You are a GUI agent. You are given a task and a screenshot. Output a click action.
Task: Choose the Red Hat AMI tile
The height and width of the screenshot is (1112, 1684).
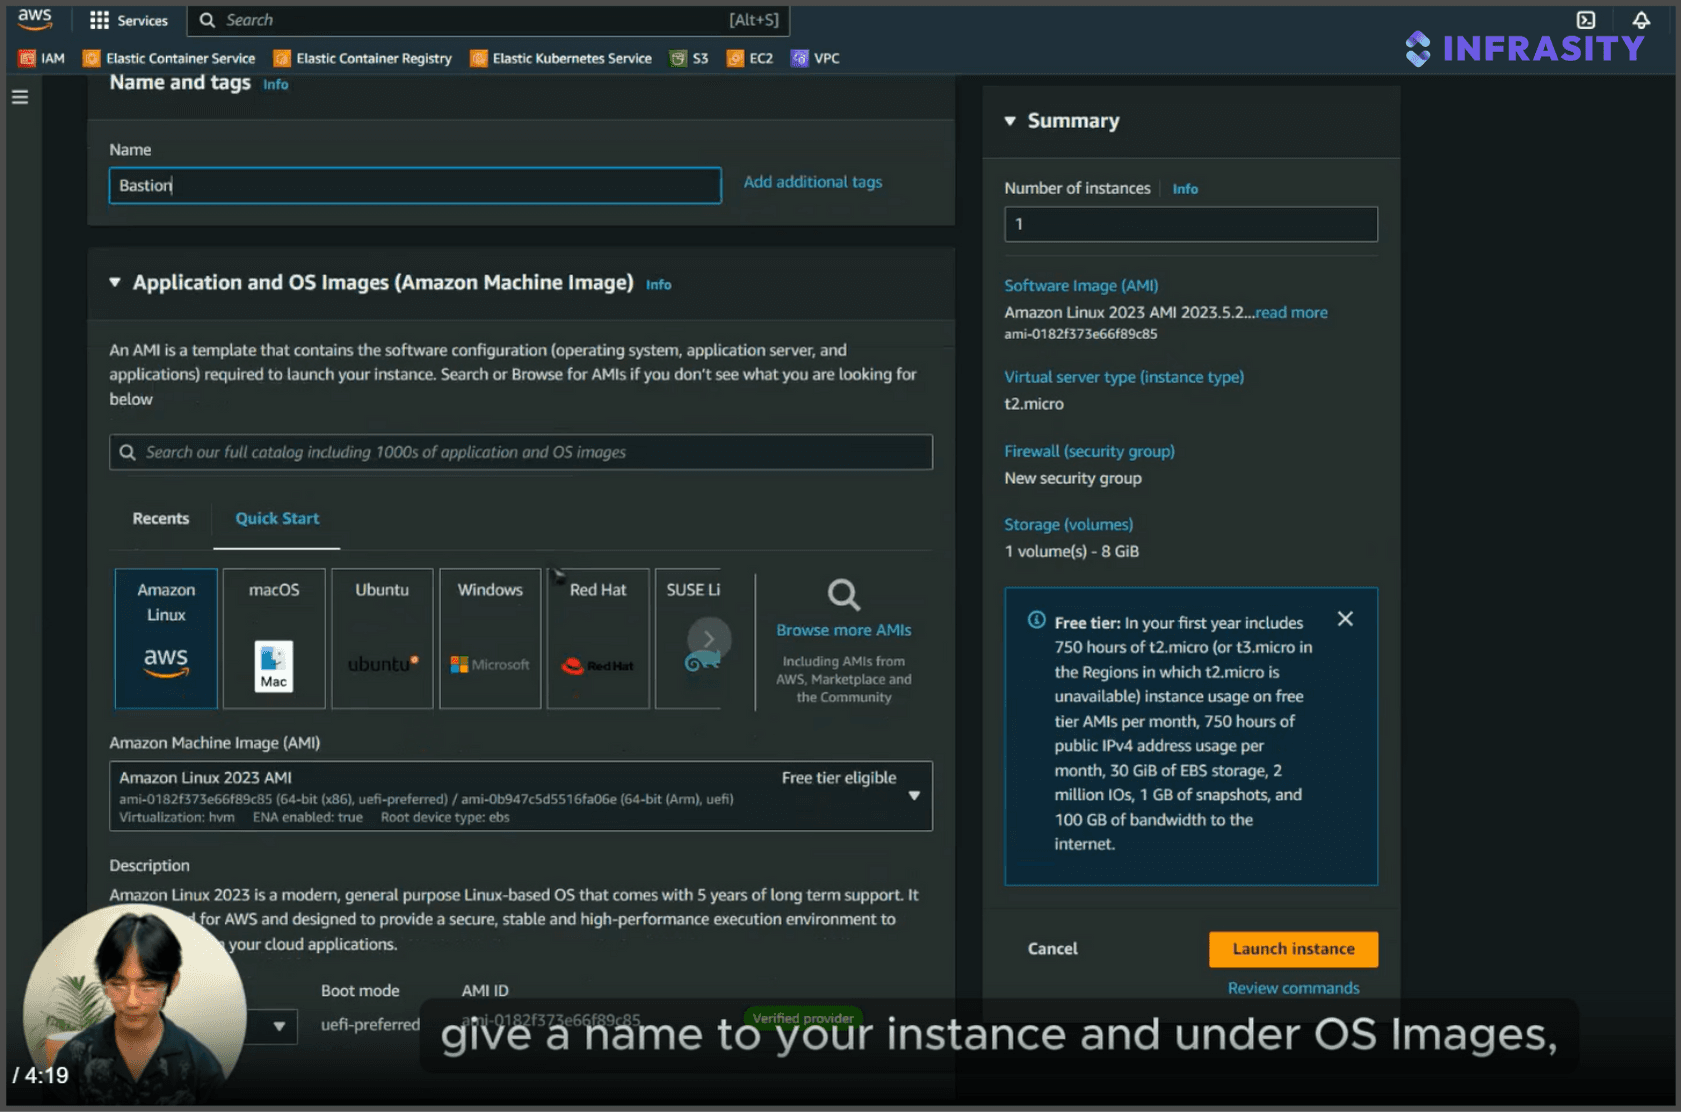click(598, 638)
